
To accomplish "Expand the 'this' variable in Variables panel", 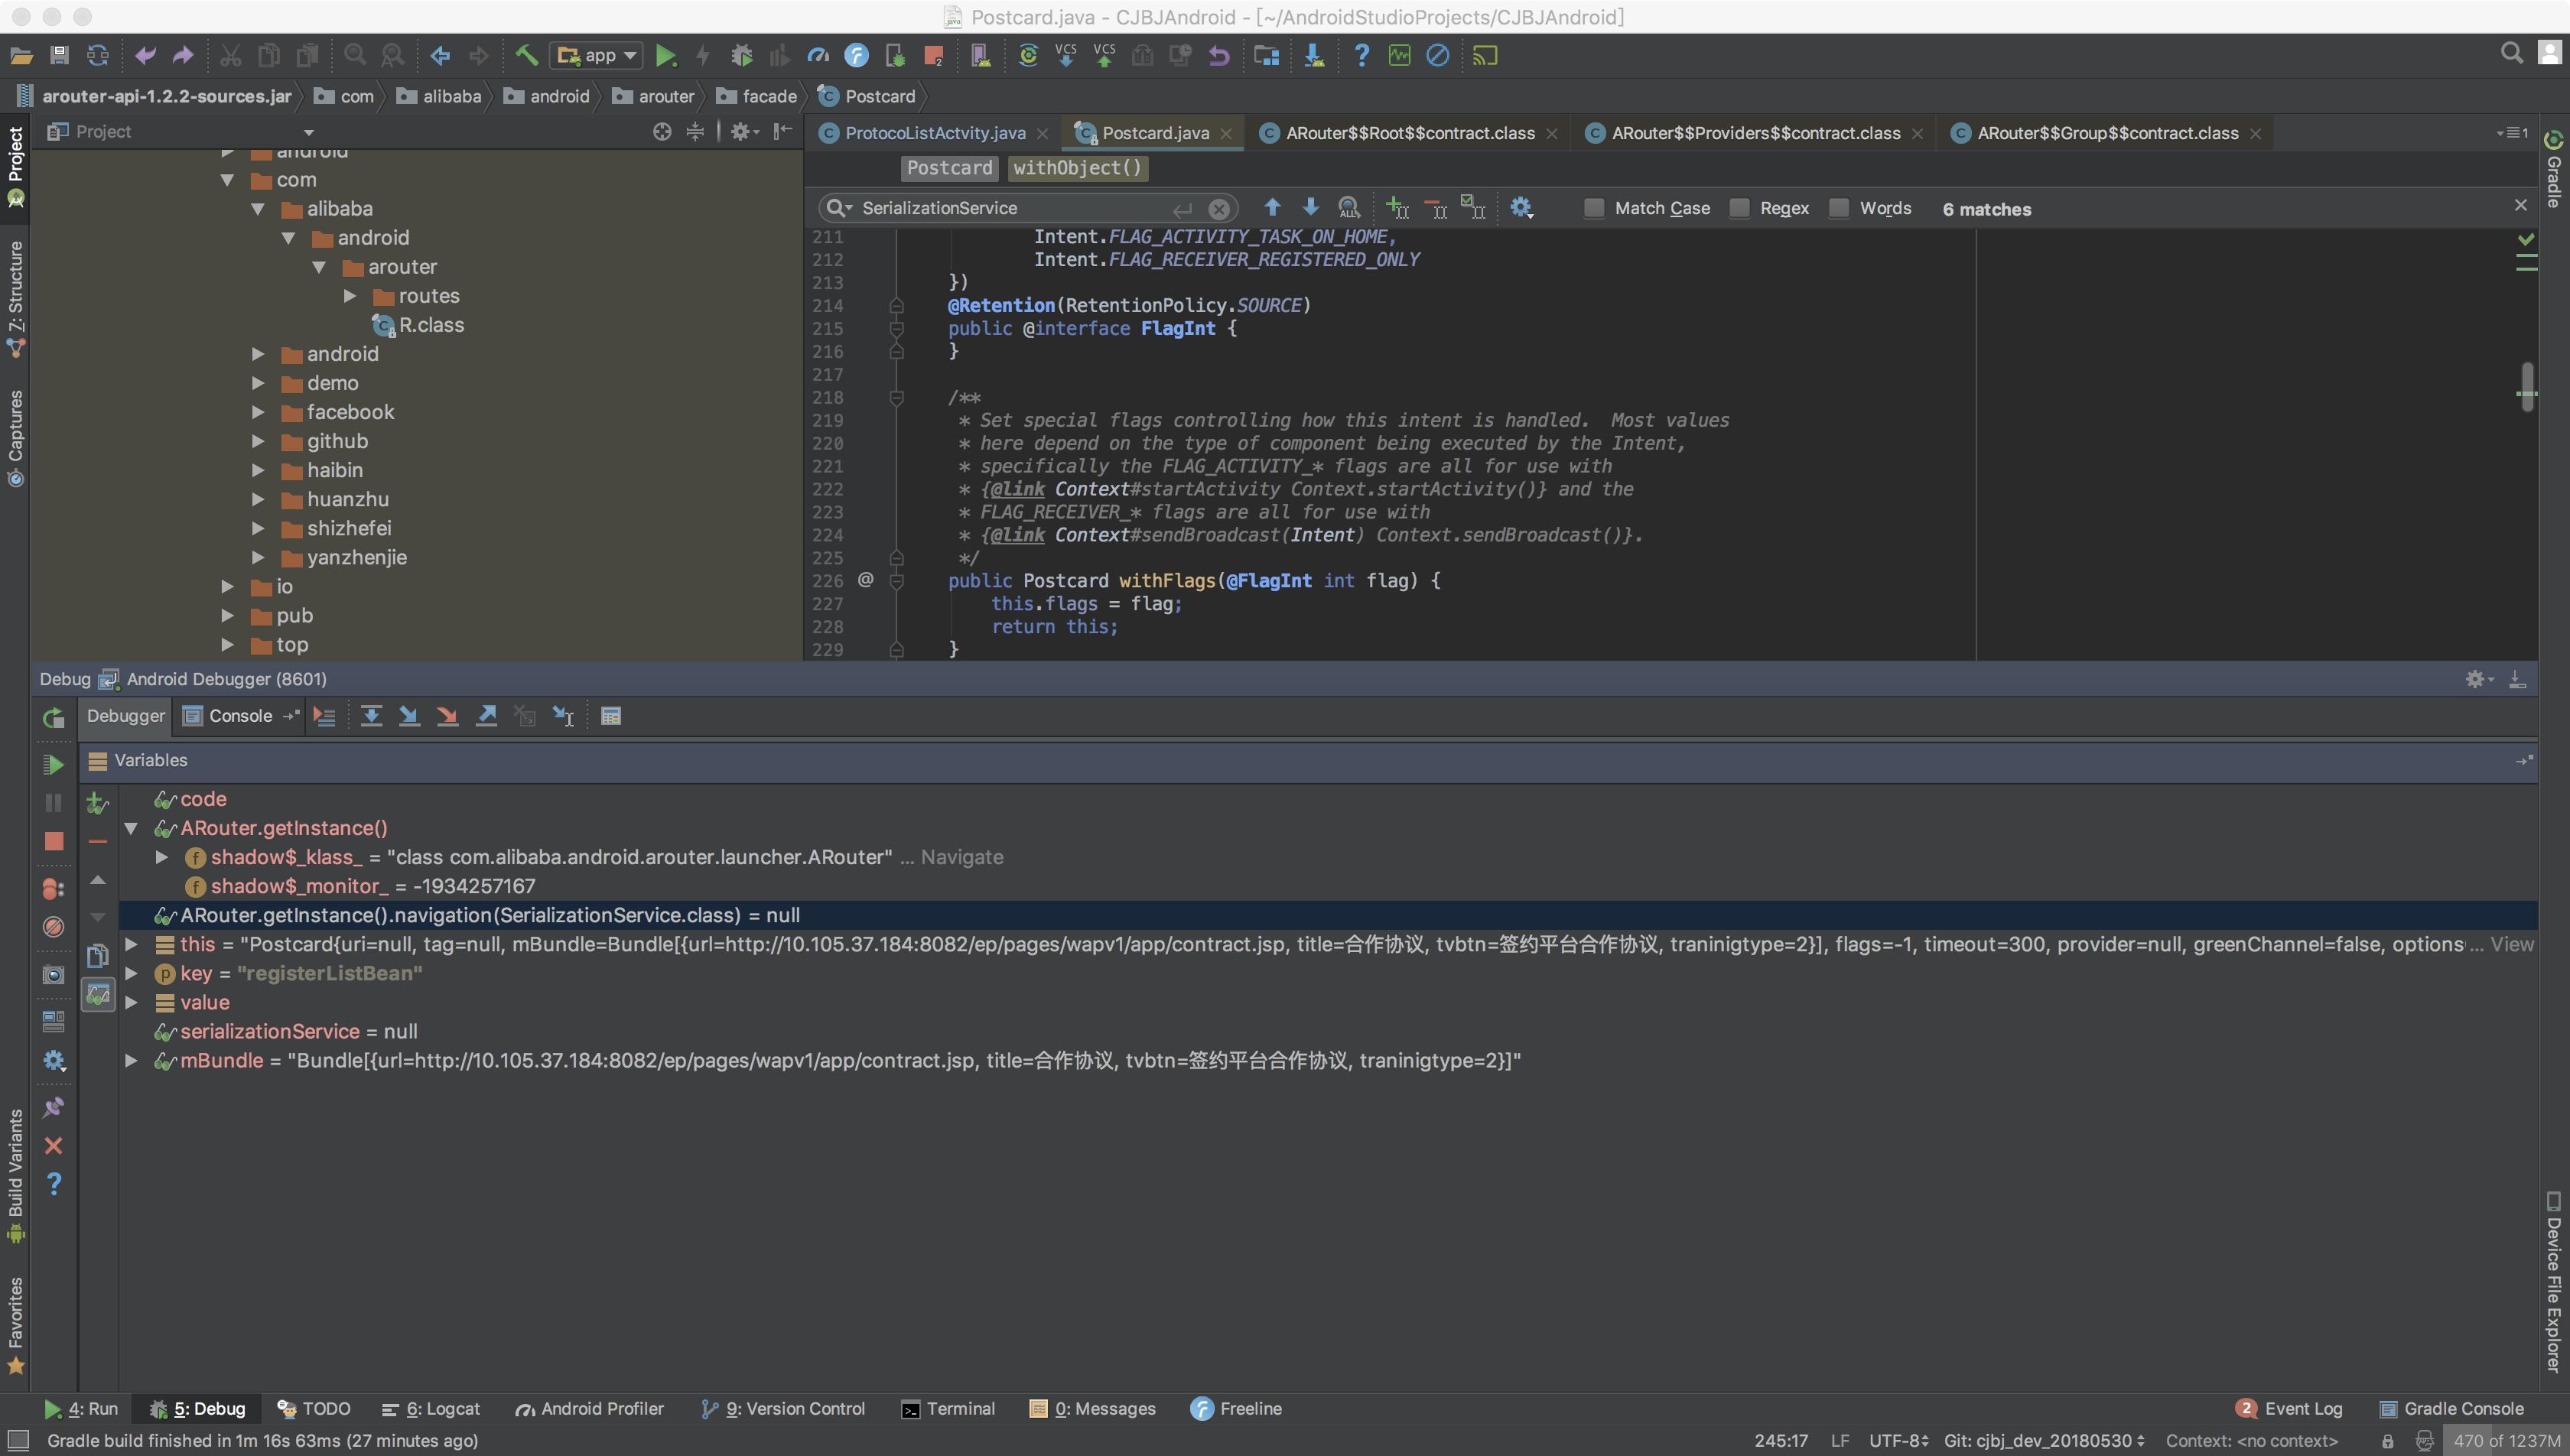I will 132,944.
